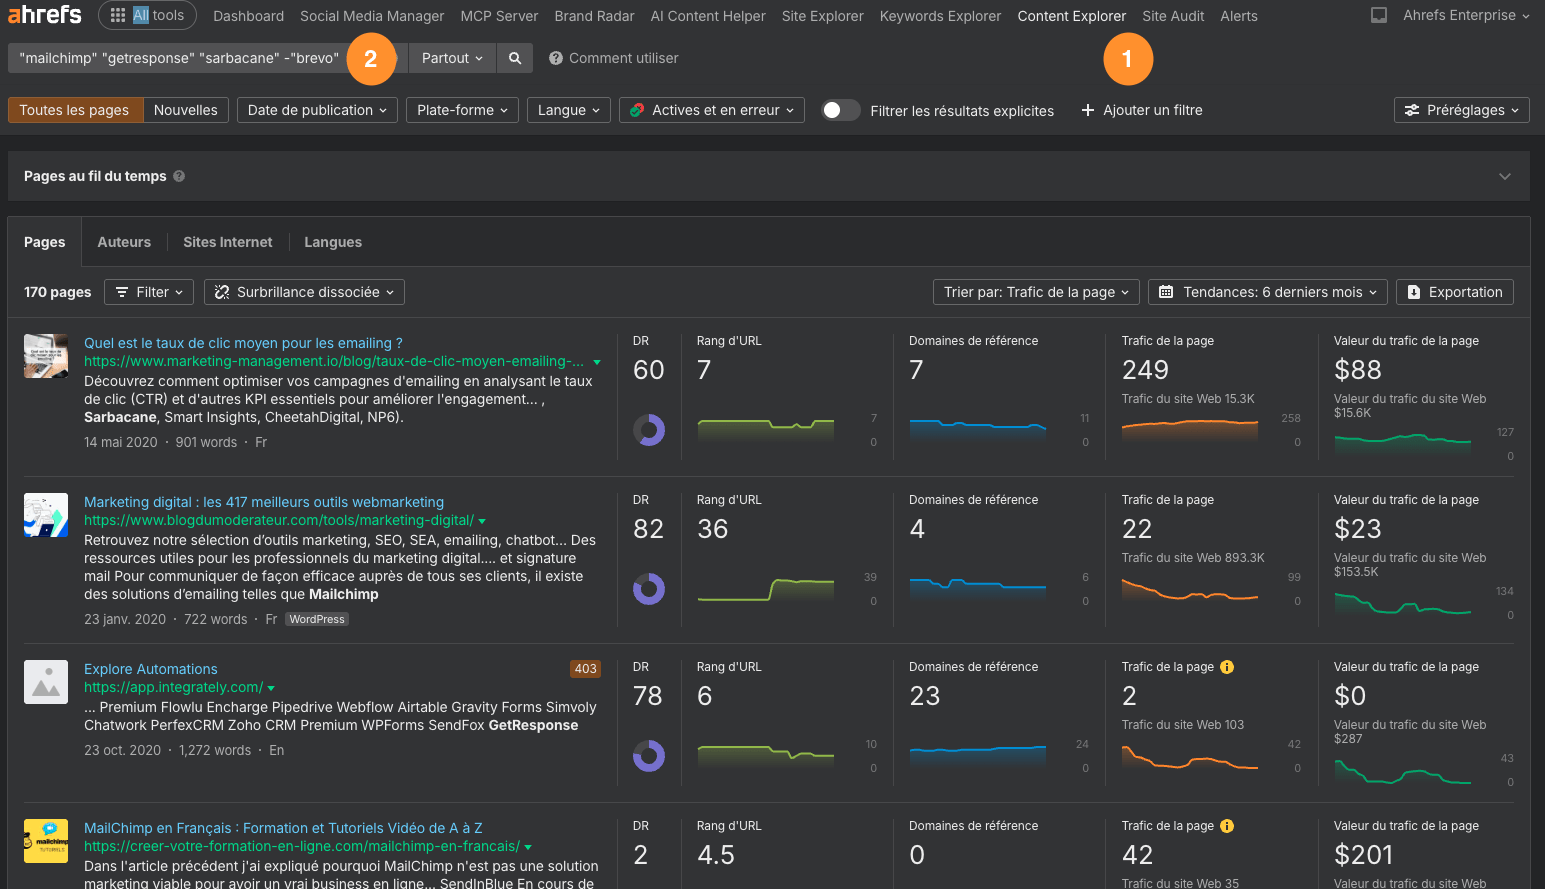Select the Toutes les pages option

75,110
